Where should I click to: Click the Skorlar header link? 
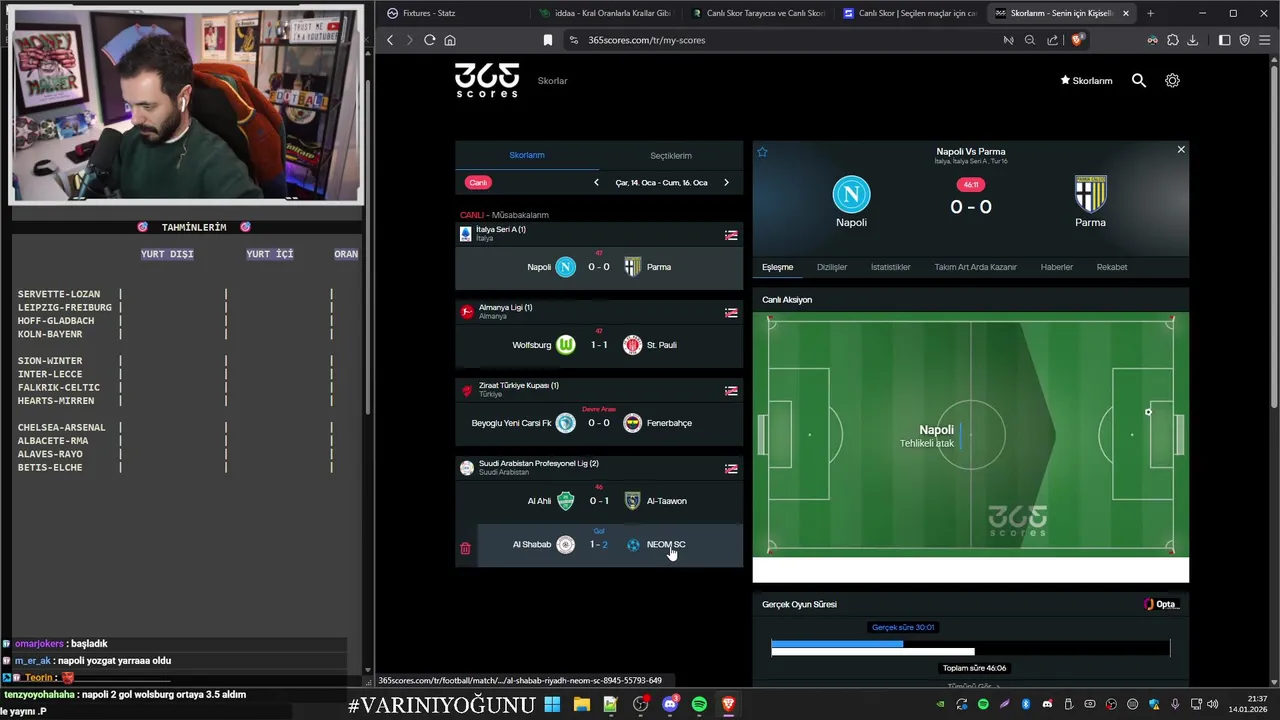(552, 81)
